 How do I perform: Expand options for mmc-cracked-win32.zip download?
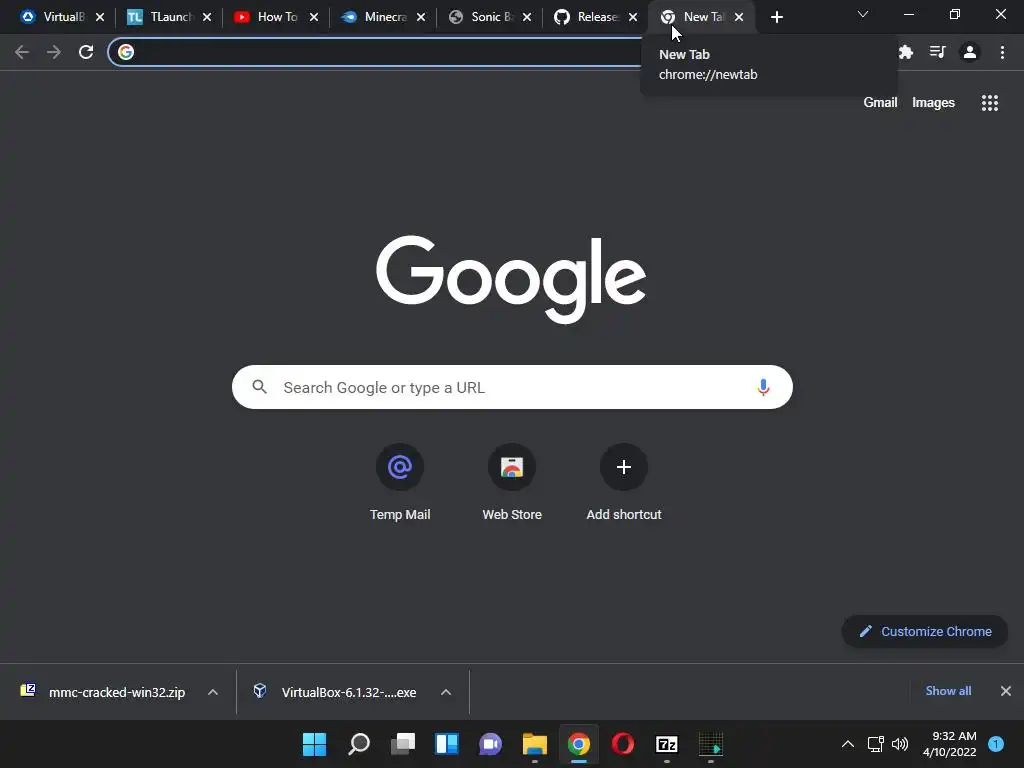click(213, 692)
